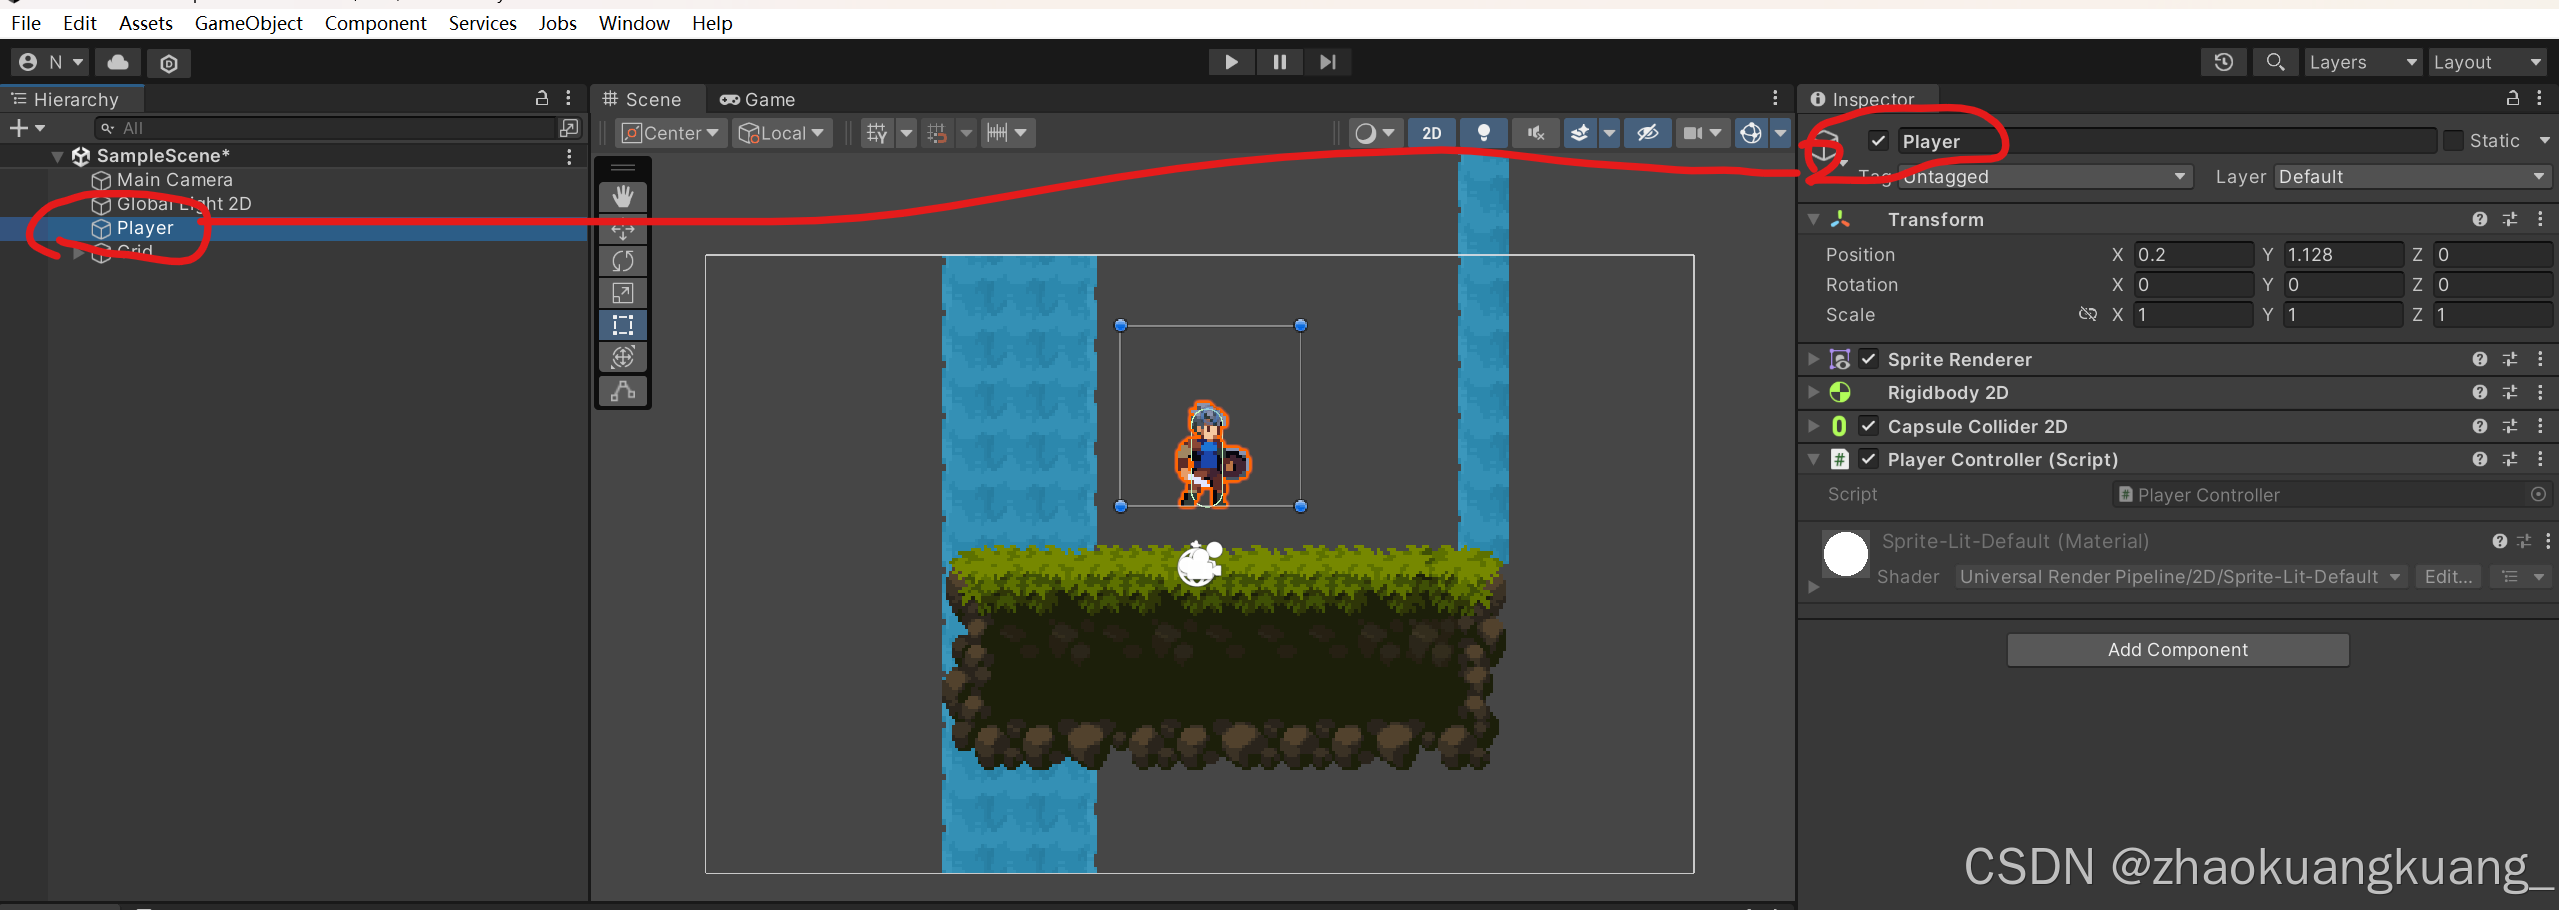Open the Unity version control gear icon
The image size is (2559, 910).
coord(169,63)
